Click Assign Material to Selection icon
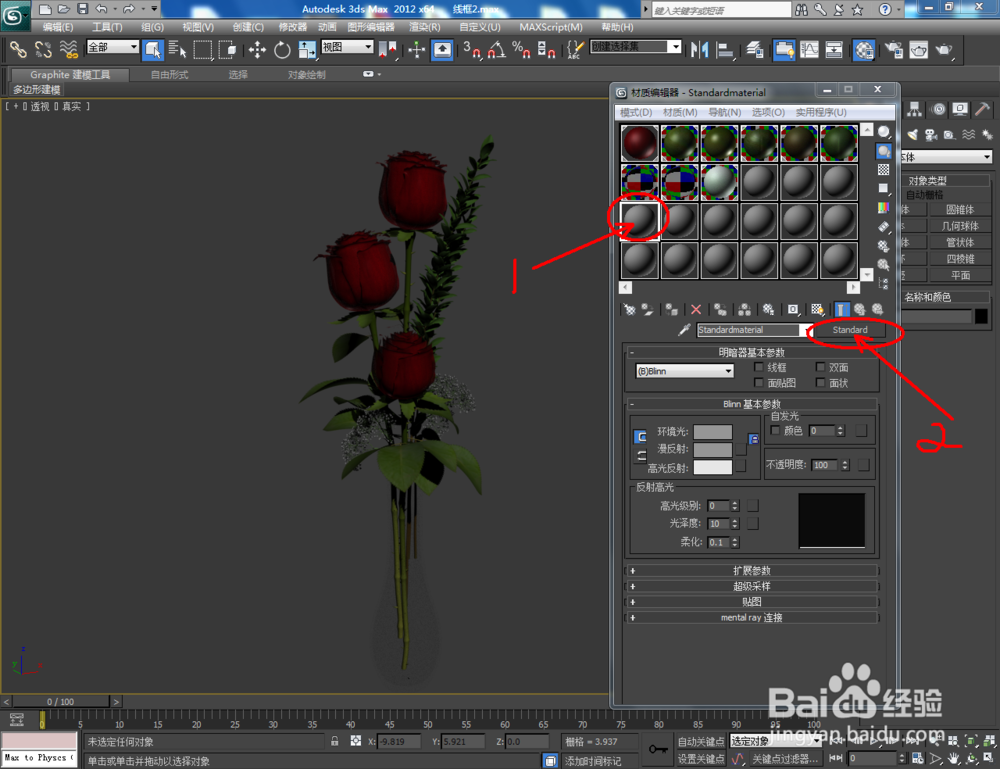Screen dimensions: 1000x769 [672, 310]
